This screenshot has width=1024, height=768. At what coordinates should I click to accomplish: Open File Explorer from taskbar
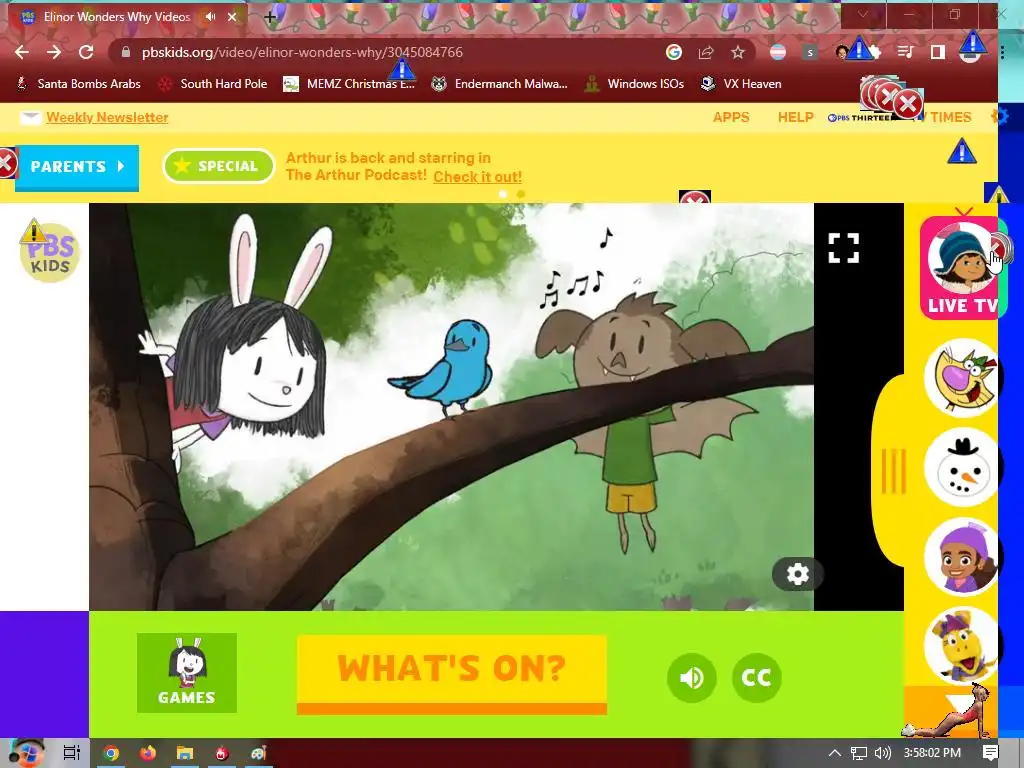pos(185,754)
